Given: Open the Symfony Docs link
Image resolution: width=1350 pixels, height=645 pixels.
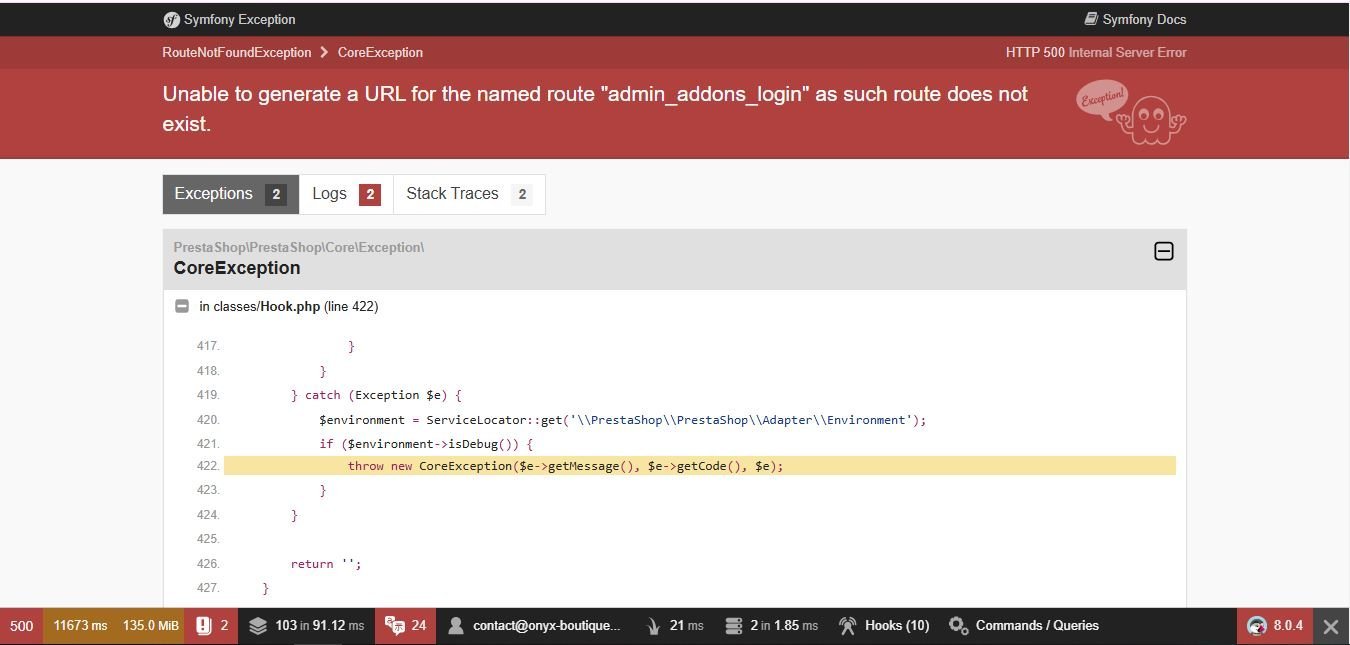Looking at the screenshot, I should click(1135, 19).
